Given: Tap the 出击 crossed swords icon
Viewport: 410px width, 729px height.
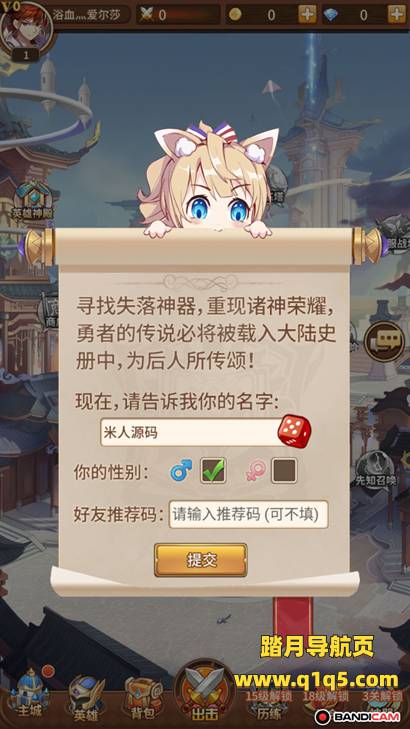Looking at the screenshot, I should pos(204,694).
